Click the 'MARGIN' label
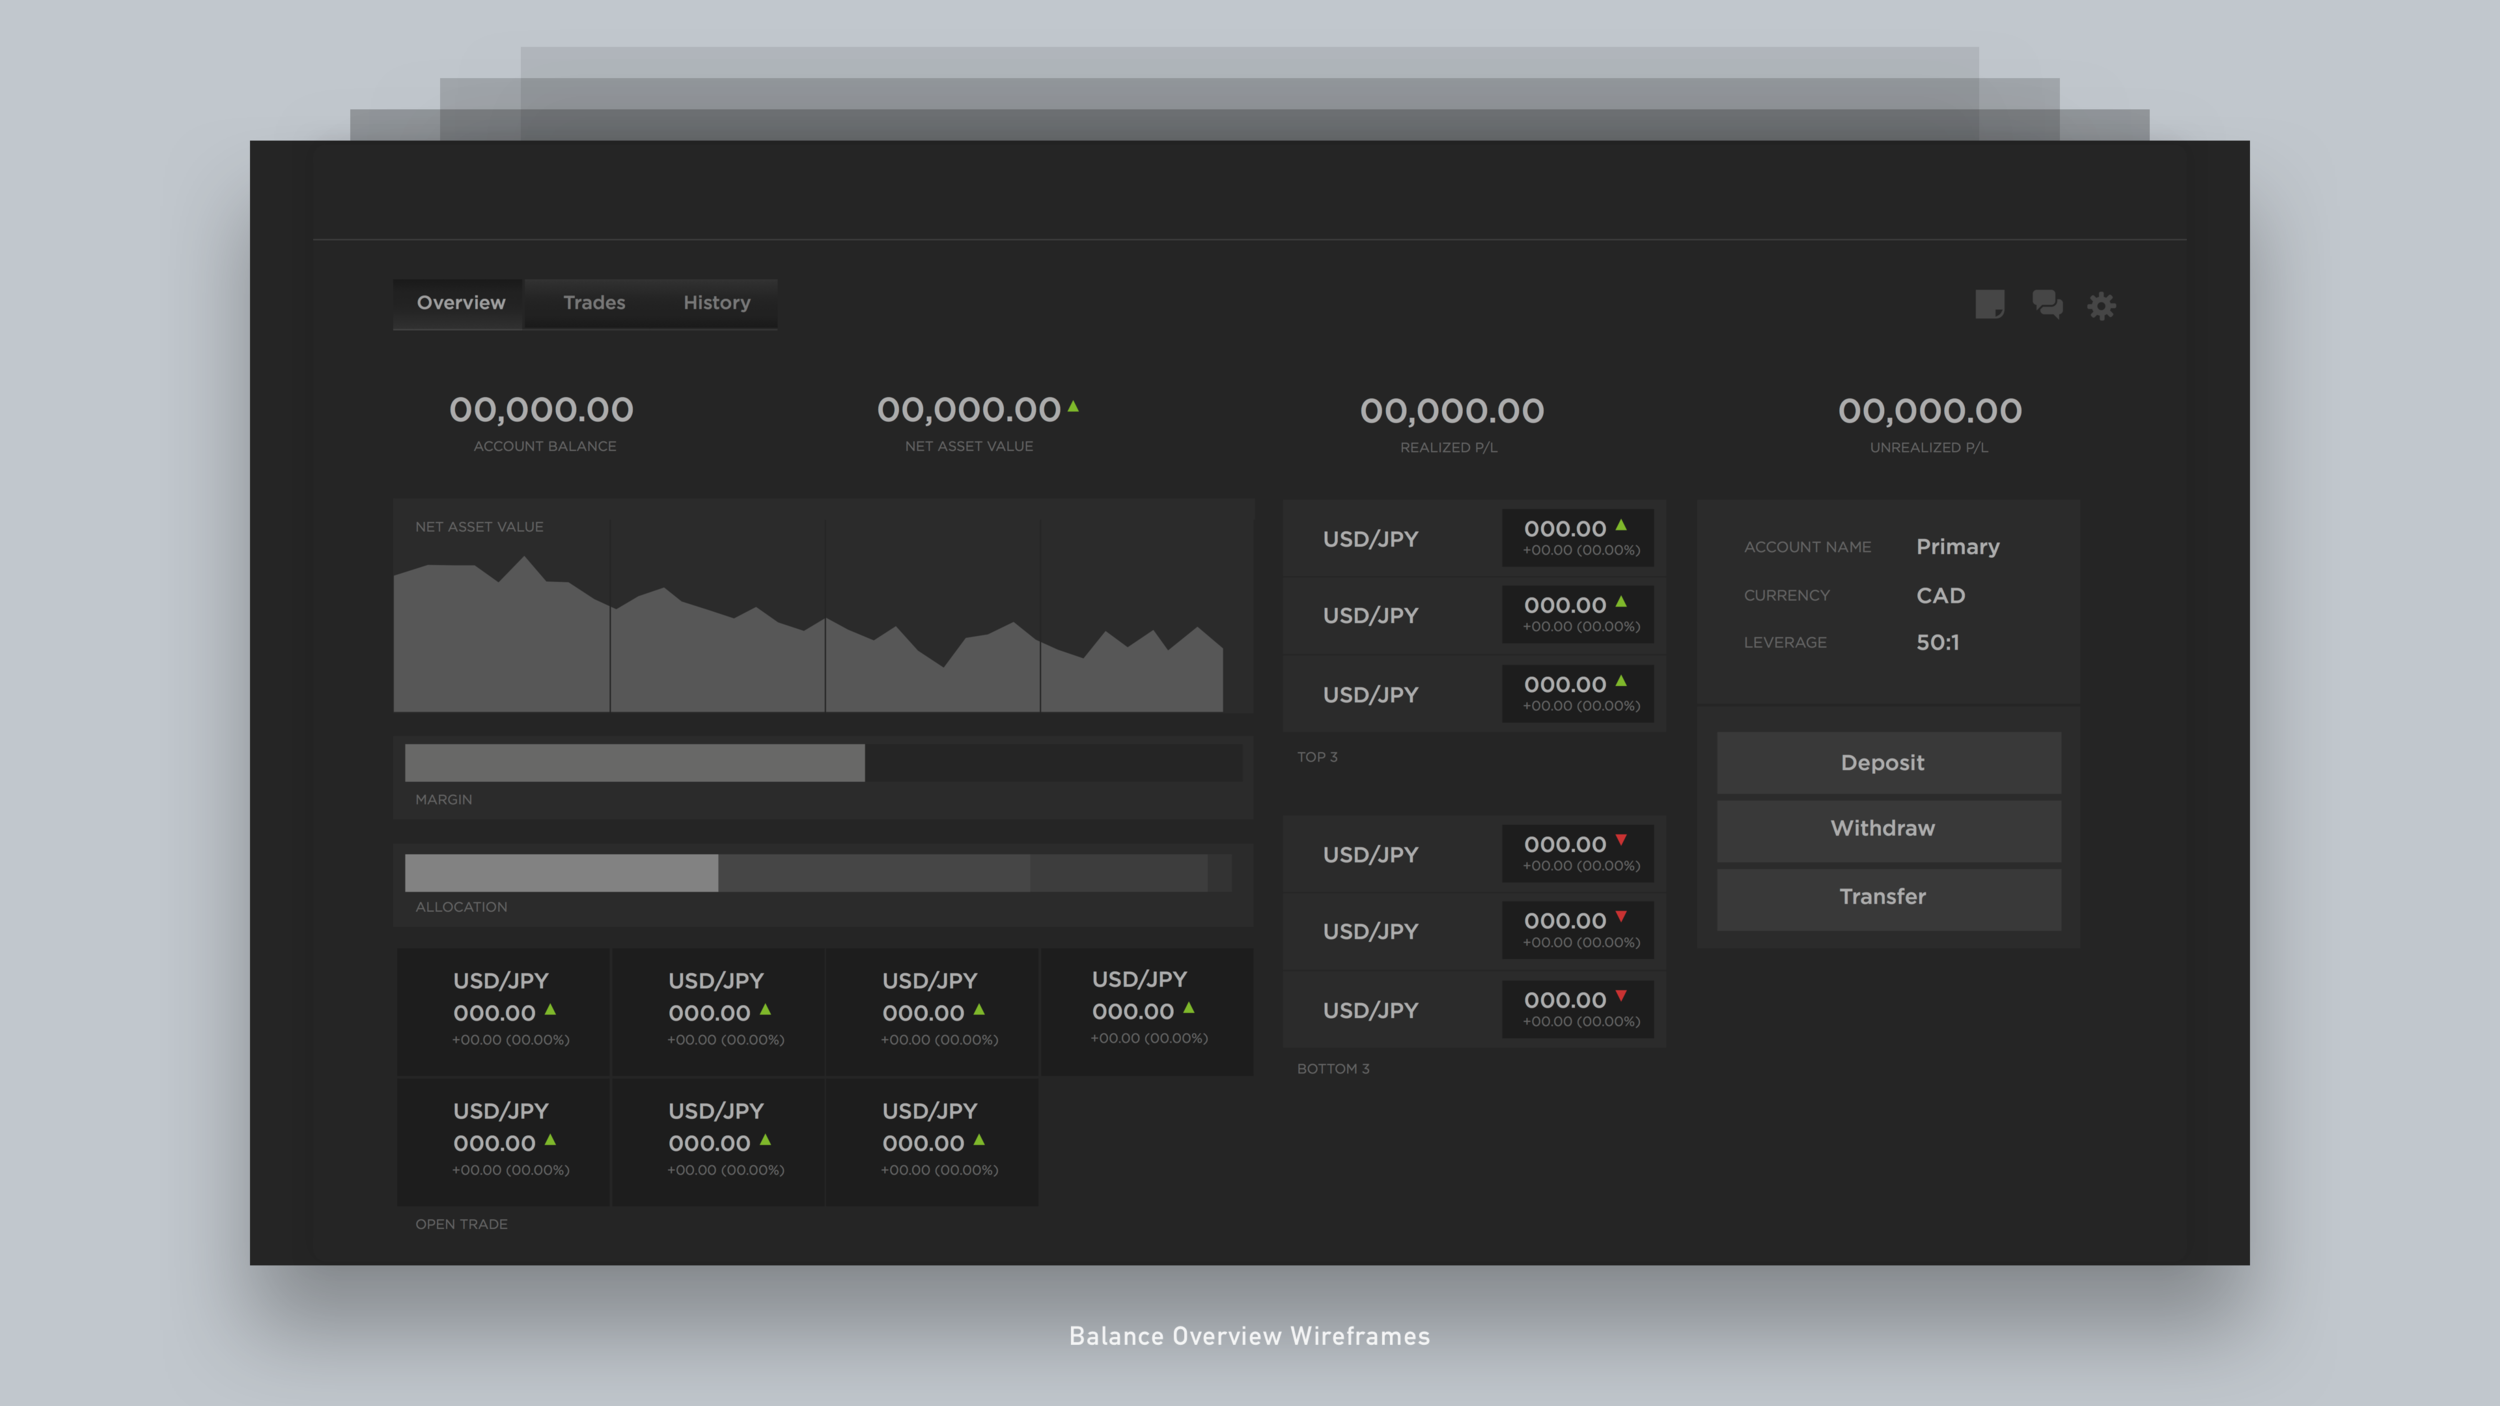 pyautogui.click(x=443, y=799)
